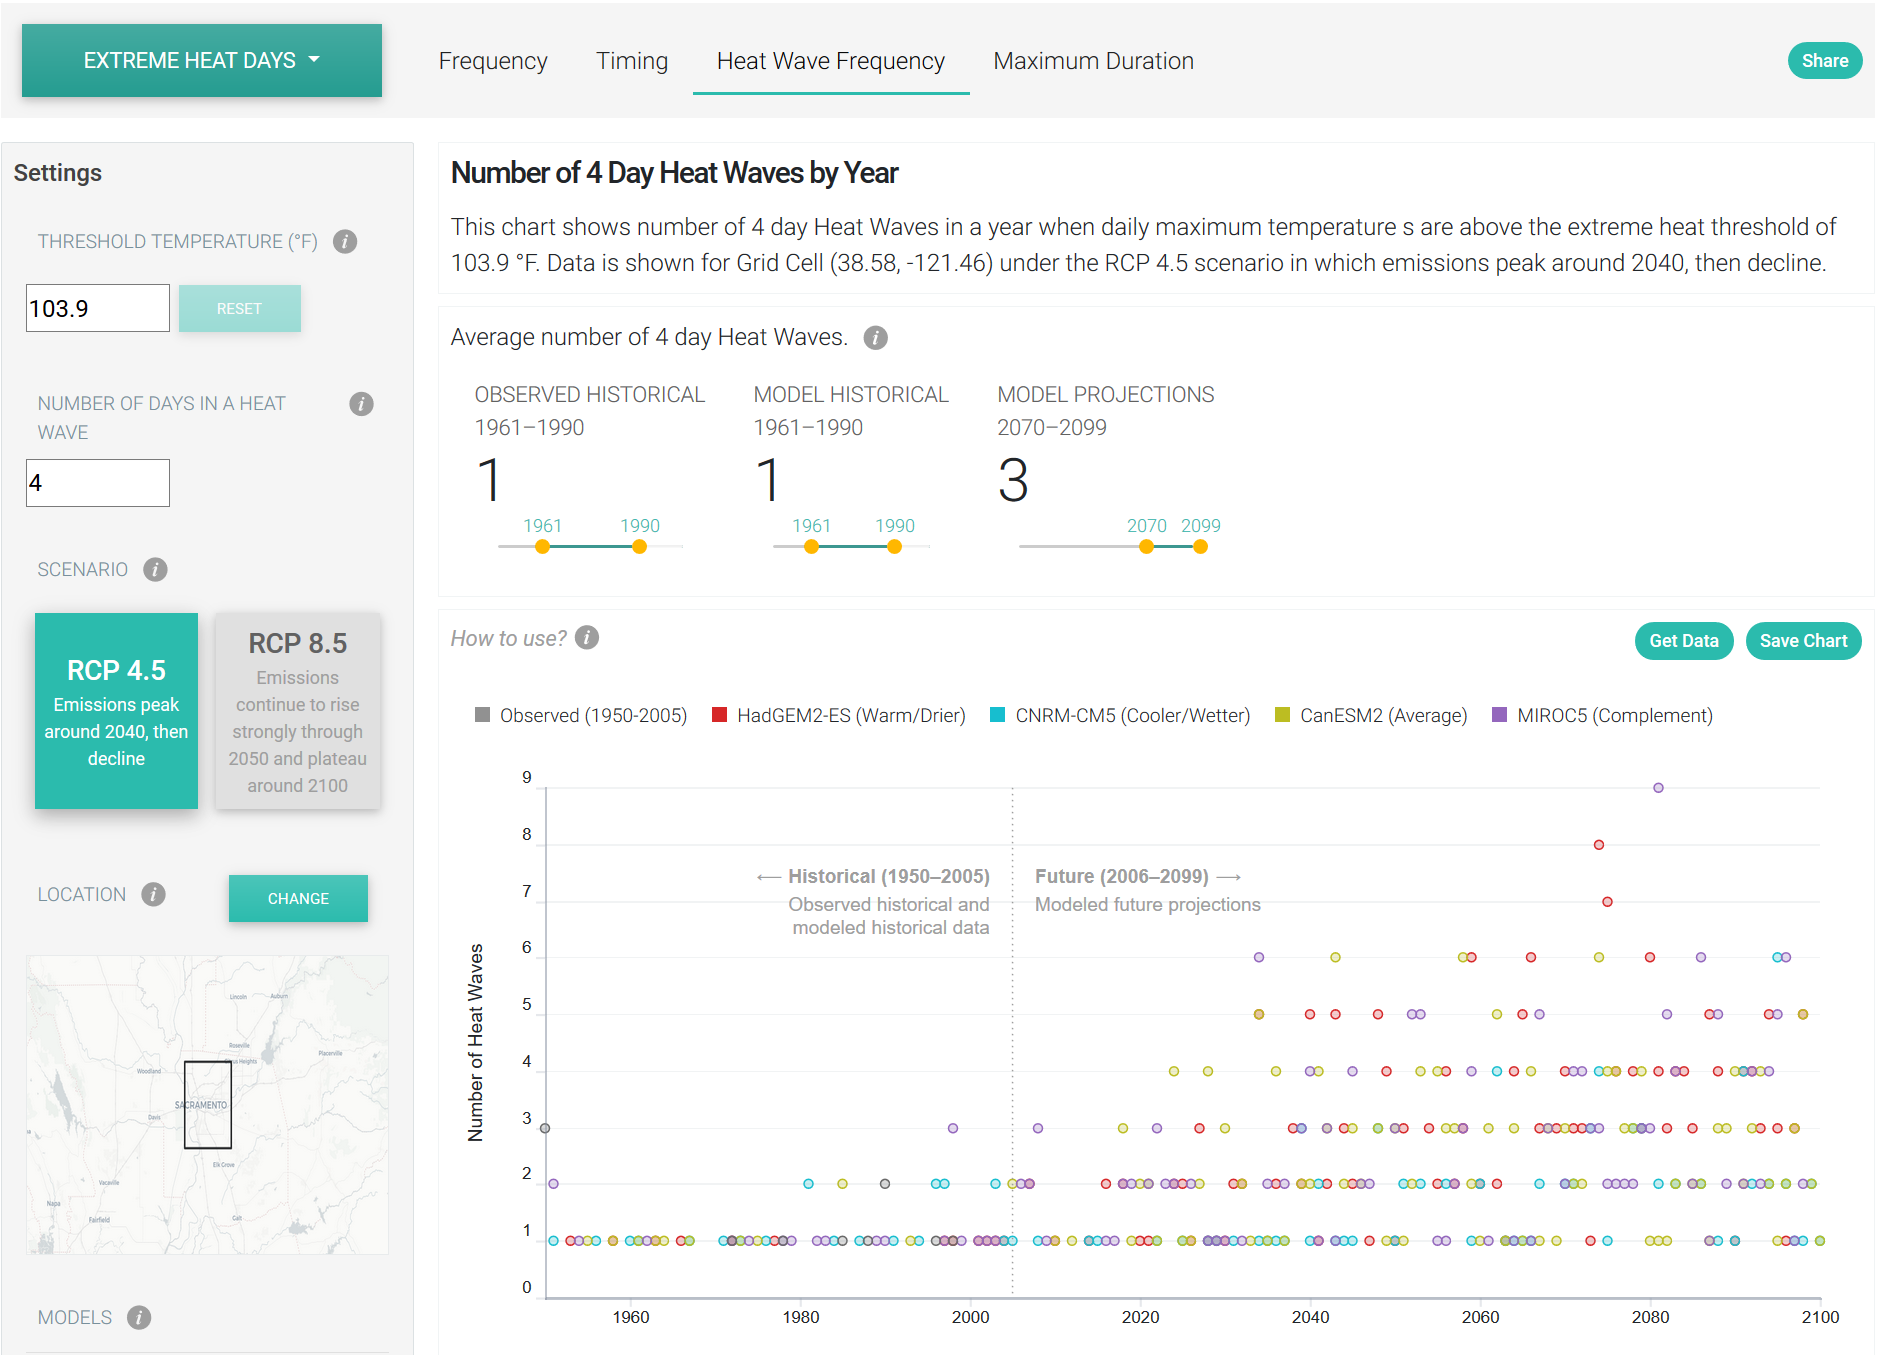
Task: Click the Save Chart button
Action: [x=1803, y=641]
